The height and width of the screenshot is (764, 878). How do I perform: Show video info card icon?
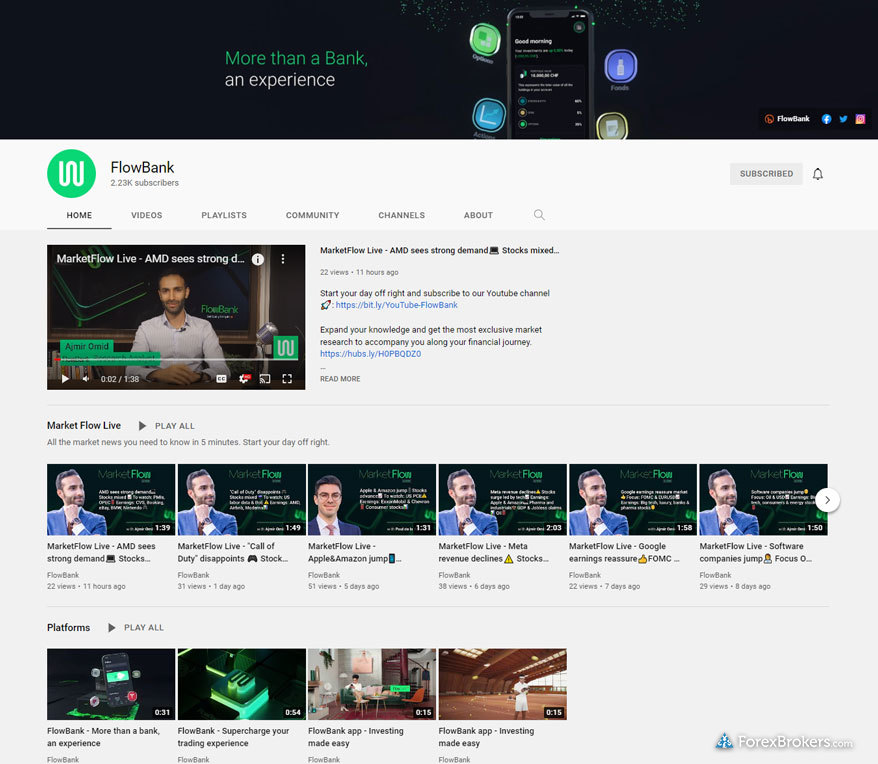pyautogui.click(x=258, y=259)
